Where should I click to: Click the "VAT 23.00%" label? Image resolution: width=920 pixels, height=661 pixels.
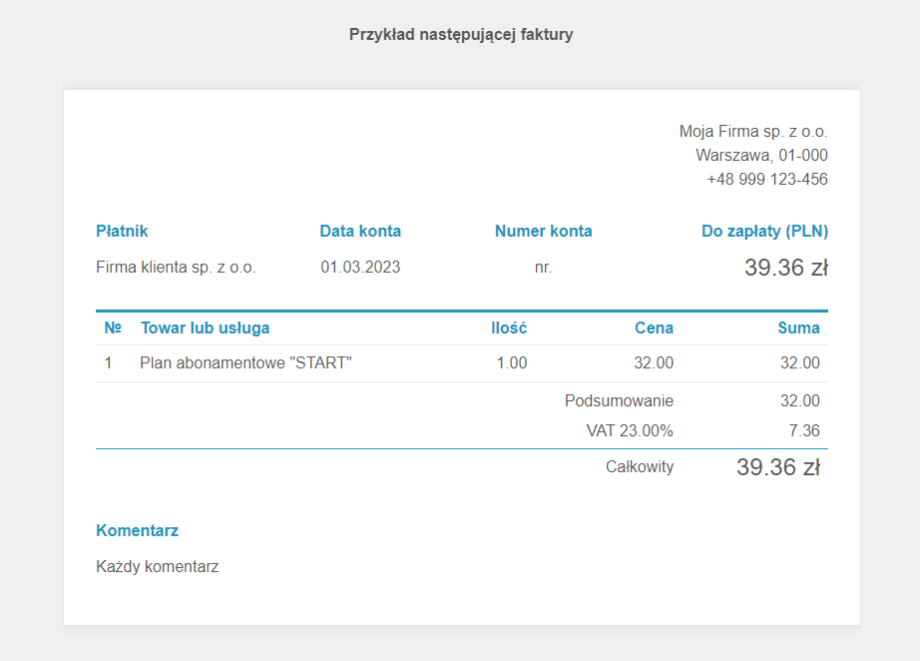coord(629,431)
